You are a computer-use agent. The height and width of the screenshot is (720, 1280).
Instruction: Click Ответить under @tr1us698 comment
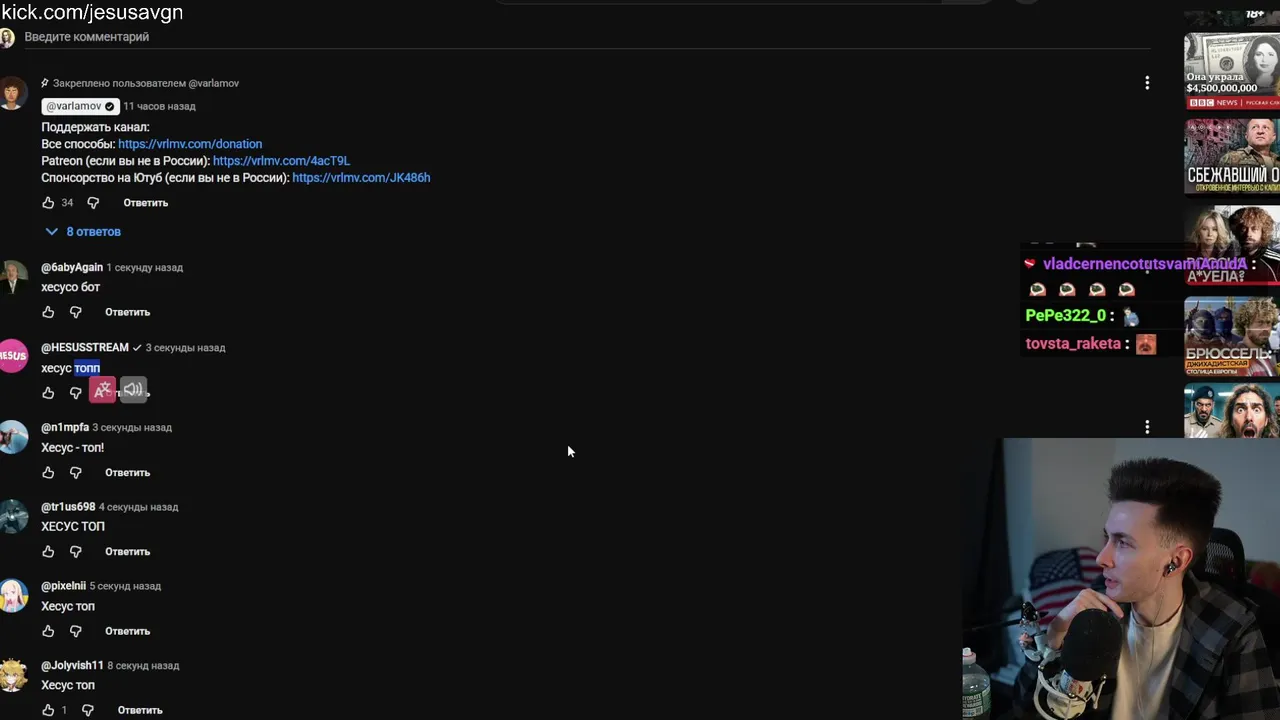click(127, 551)
